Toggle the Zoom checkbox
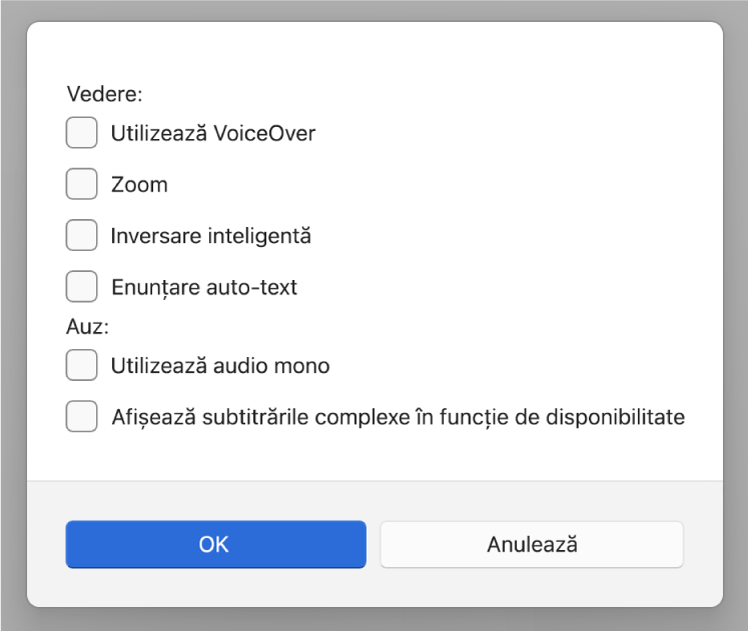 tap(82, 185)
